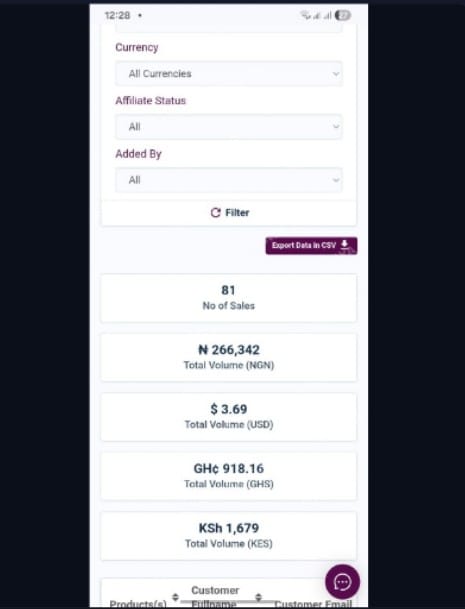Open the Added By dropdown
Viewport: 465px width, 609px height.
point(229,180)
